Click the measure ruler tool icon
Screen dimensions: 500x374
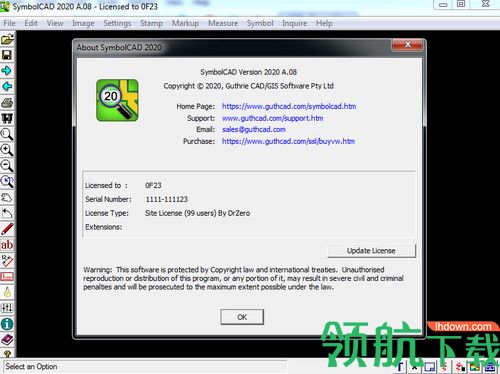click(x=7, y=261)
